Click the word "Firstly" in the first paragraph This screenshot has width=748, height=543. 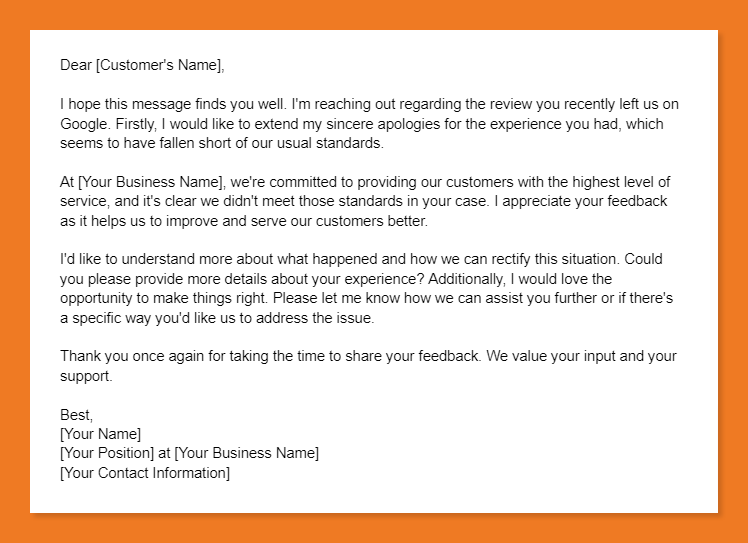click(x=134, y=124)
